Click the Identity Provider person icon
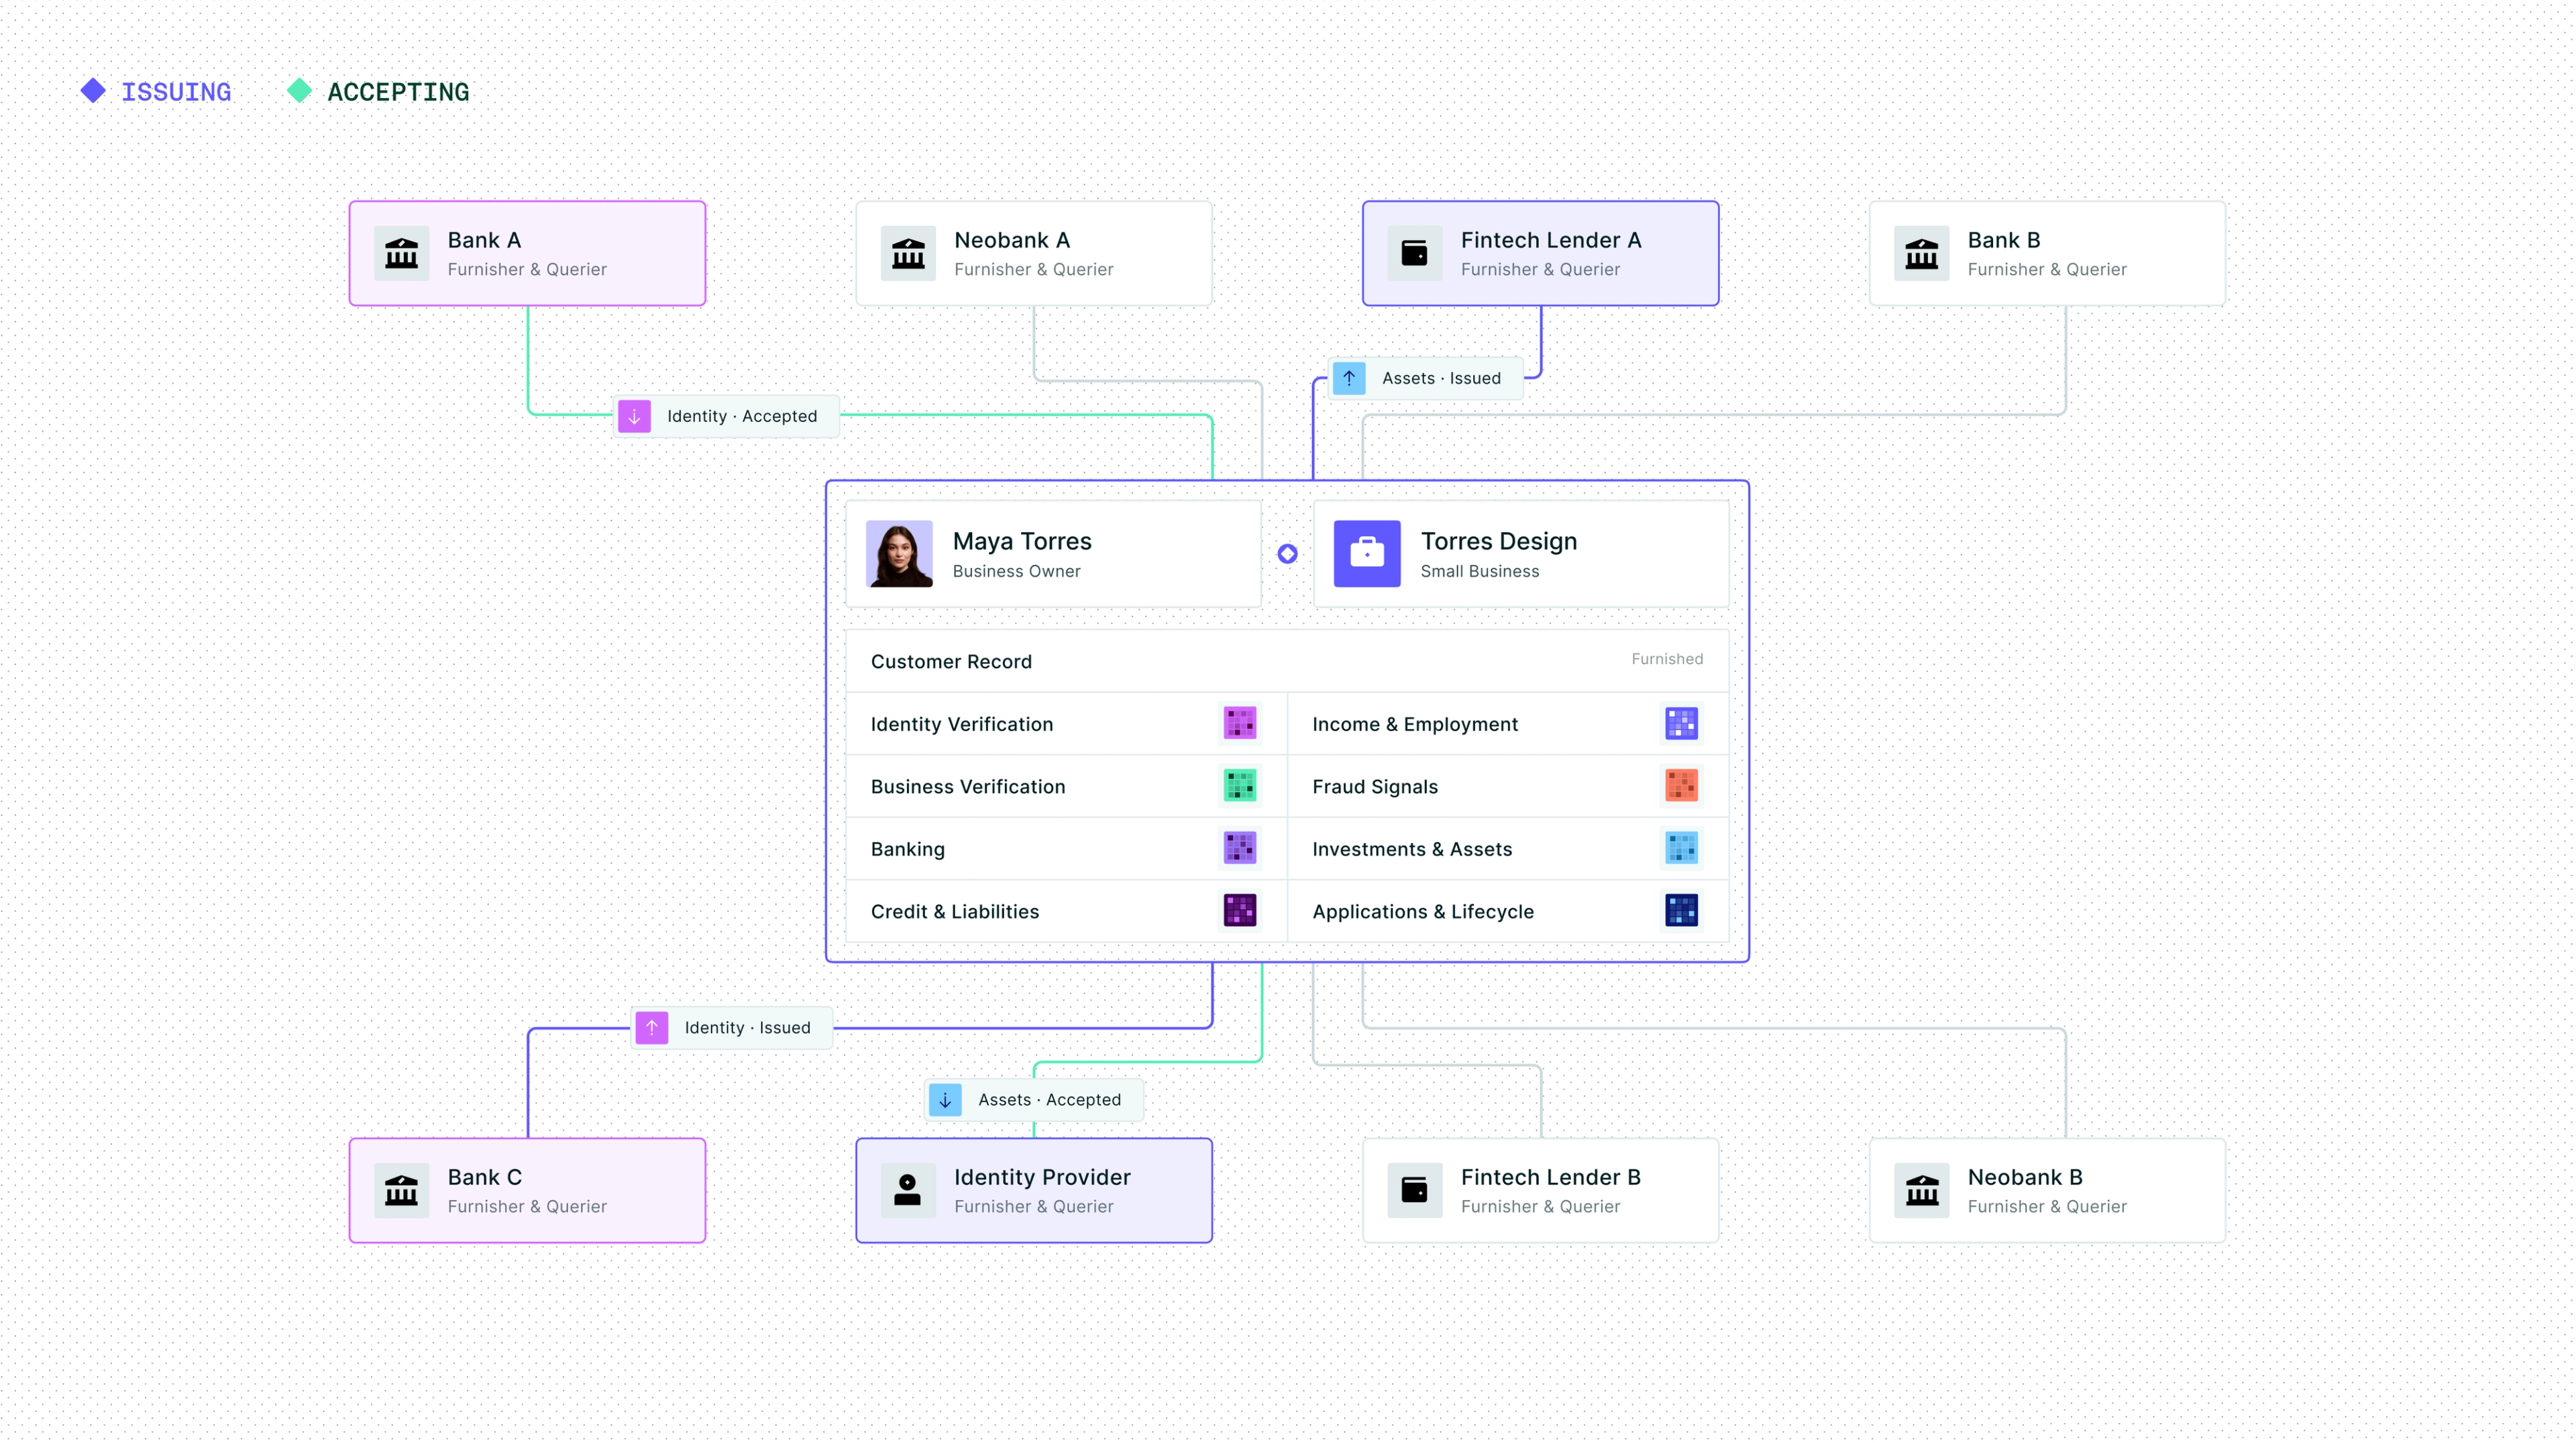The width and height of the screenshot is (2576, 1443). [908, 1190]
